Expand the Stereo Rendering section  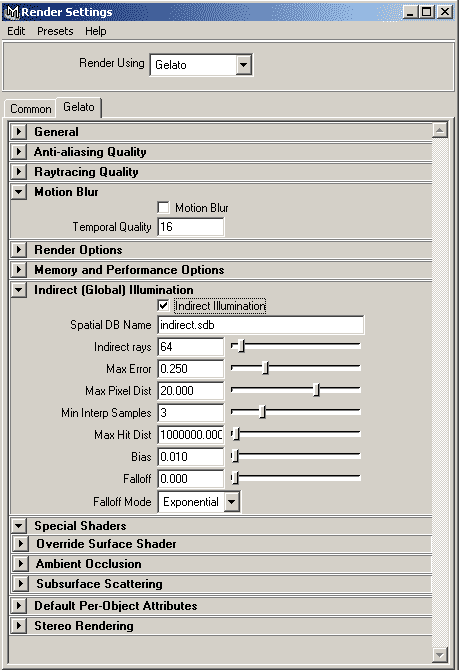coord(18,626)
